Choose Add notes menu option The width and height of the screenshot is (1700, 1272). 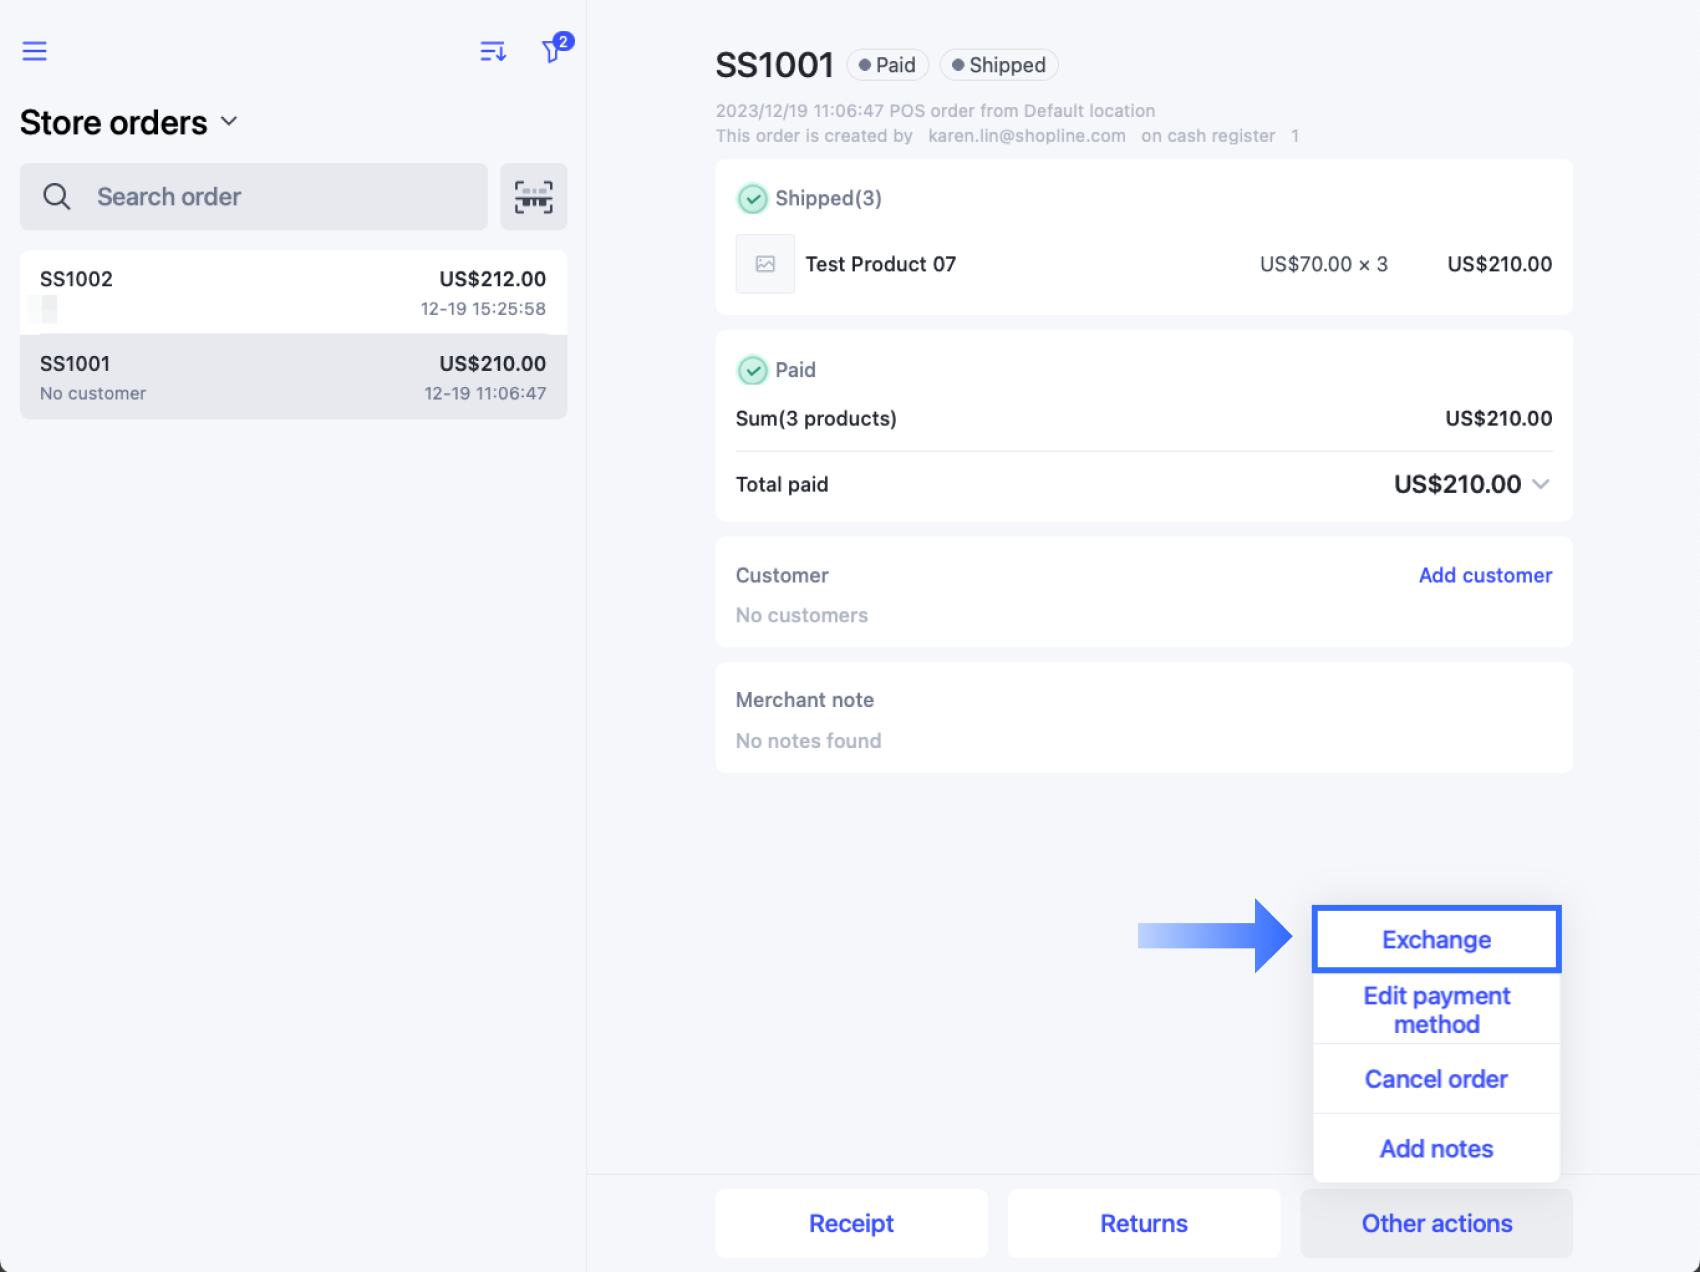click(1436, 1148)
